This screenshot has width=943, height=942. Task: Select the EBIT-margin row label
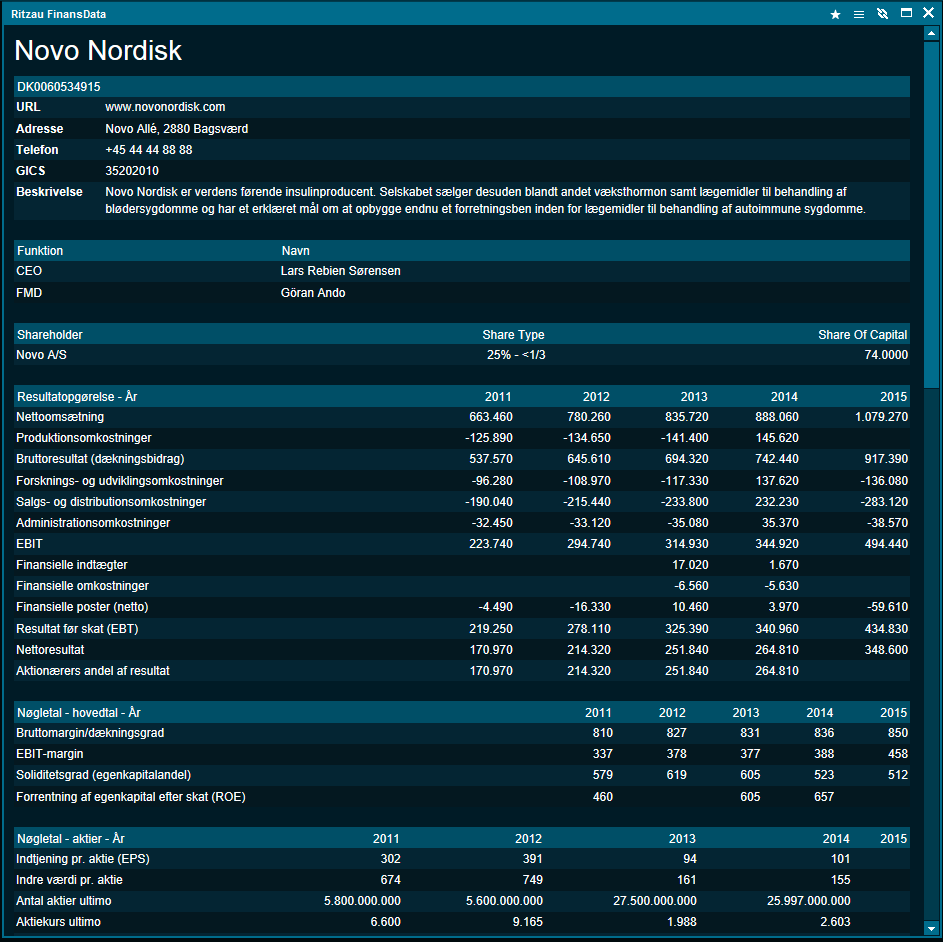(50, 754)
